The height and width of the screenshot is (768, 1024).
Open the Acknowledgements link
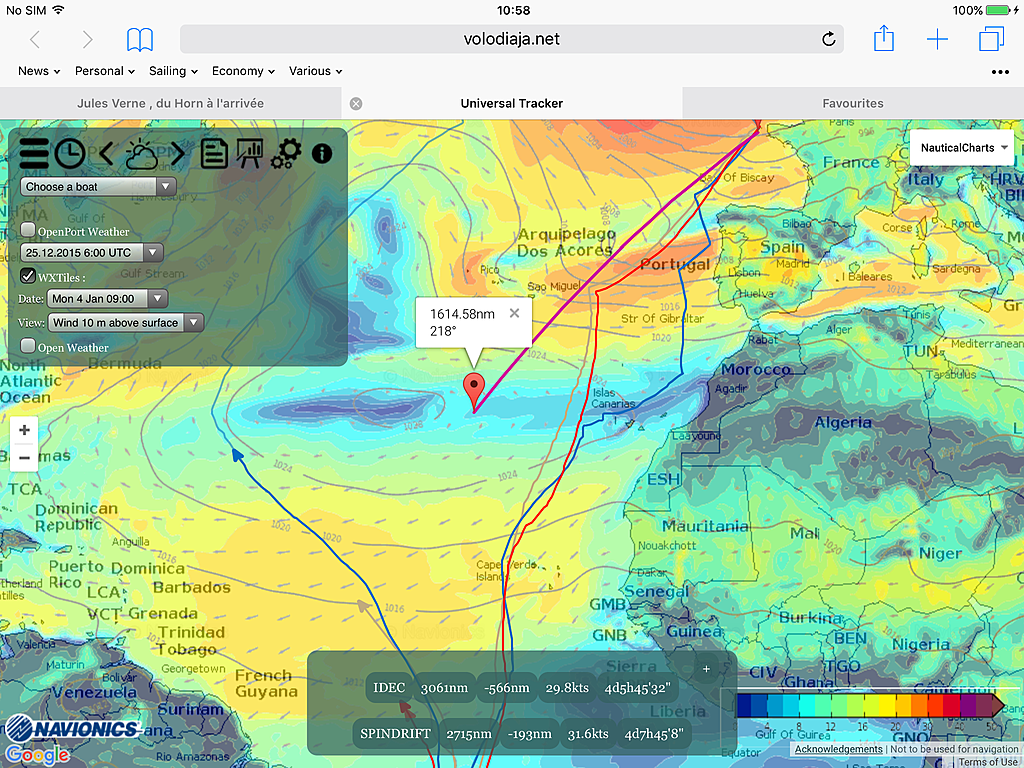coord(839,749)
